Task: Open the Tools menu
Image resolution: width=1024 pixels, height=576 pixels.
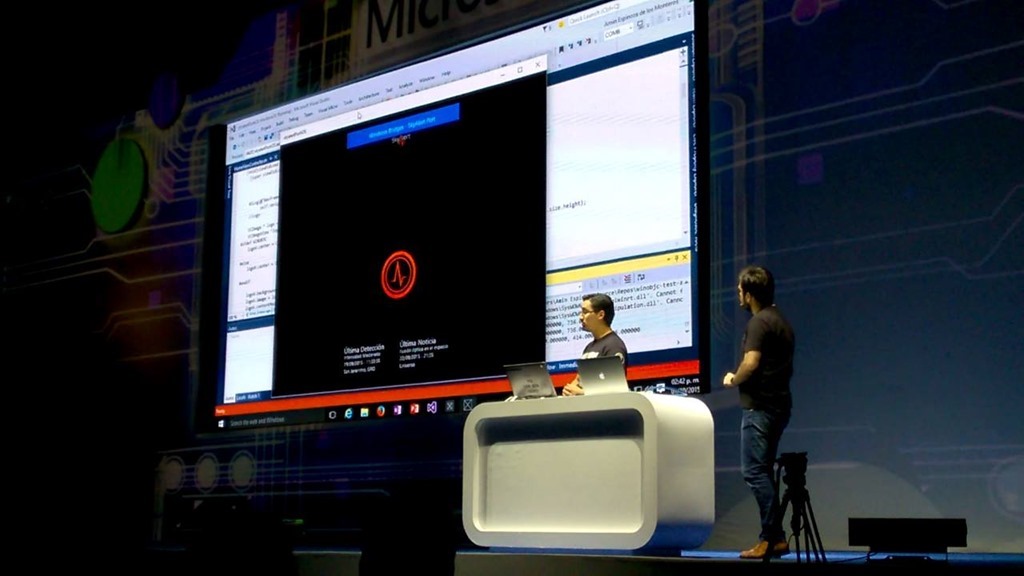Action: point(348,102)
